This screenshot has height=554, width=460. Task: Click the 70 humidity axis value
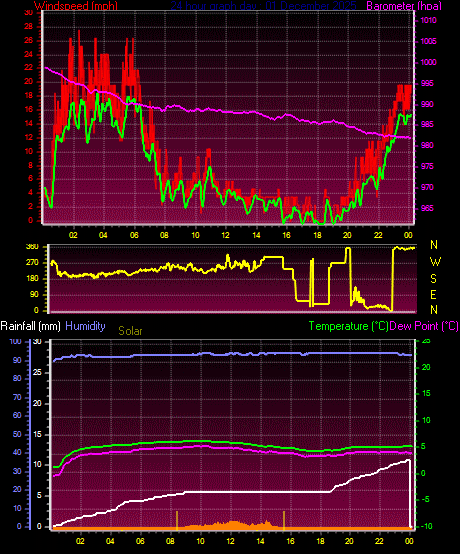coord(17,397)
